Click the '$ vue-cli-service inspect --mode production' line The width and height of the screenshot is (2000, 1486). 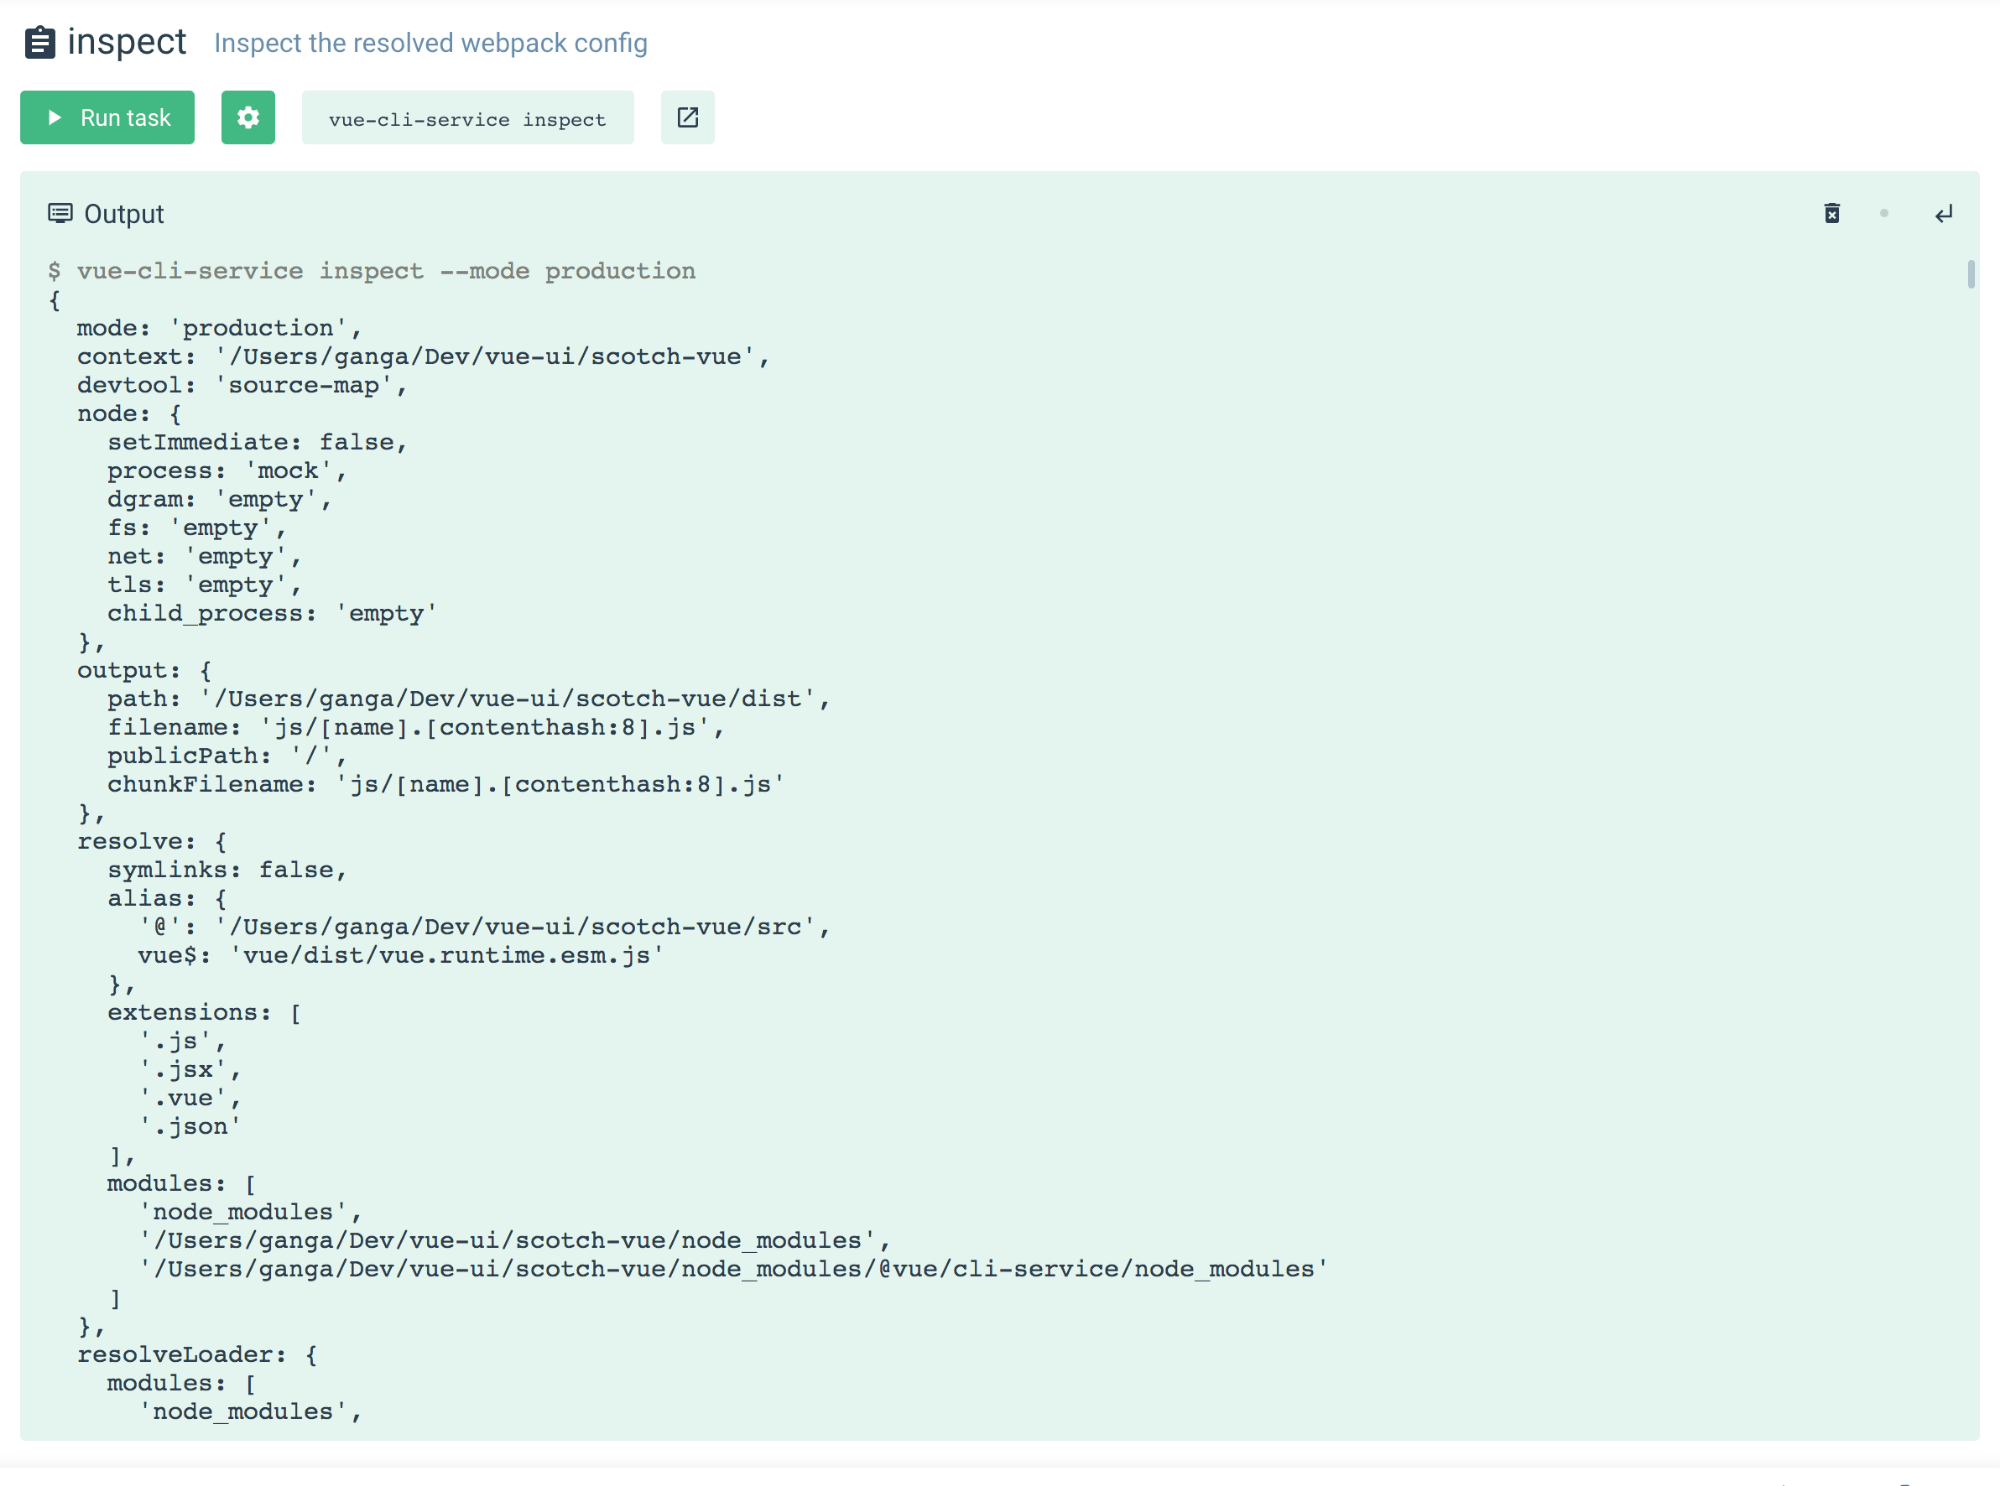pyautogui.click(x=372, y=271)
